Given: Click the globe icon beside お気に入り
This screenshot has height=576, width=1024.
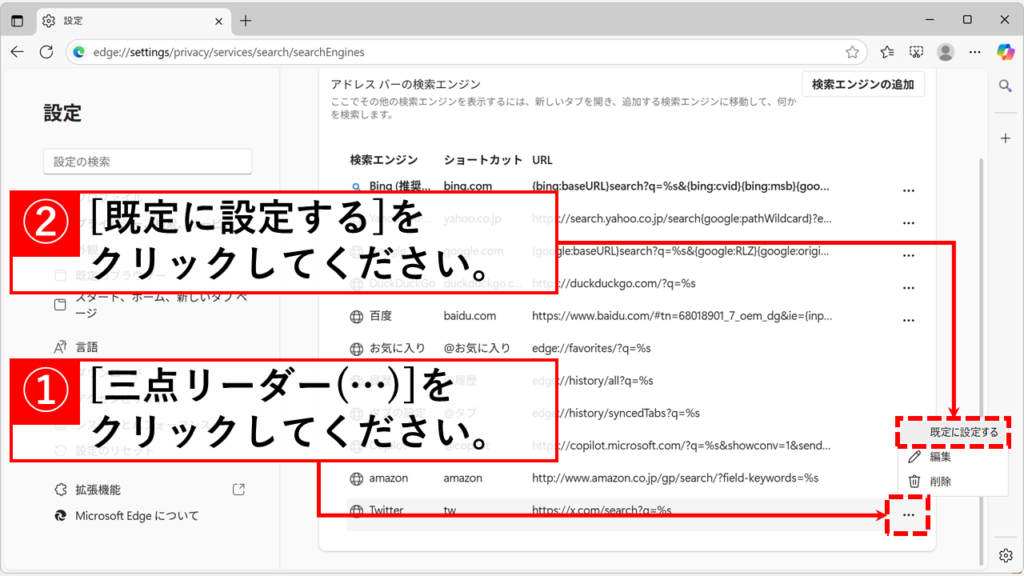Looking at the screenshot, I should [x=356, y=349].
